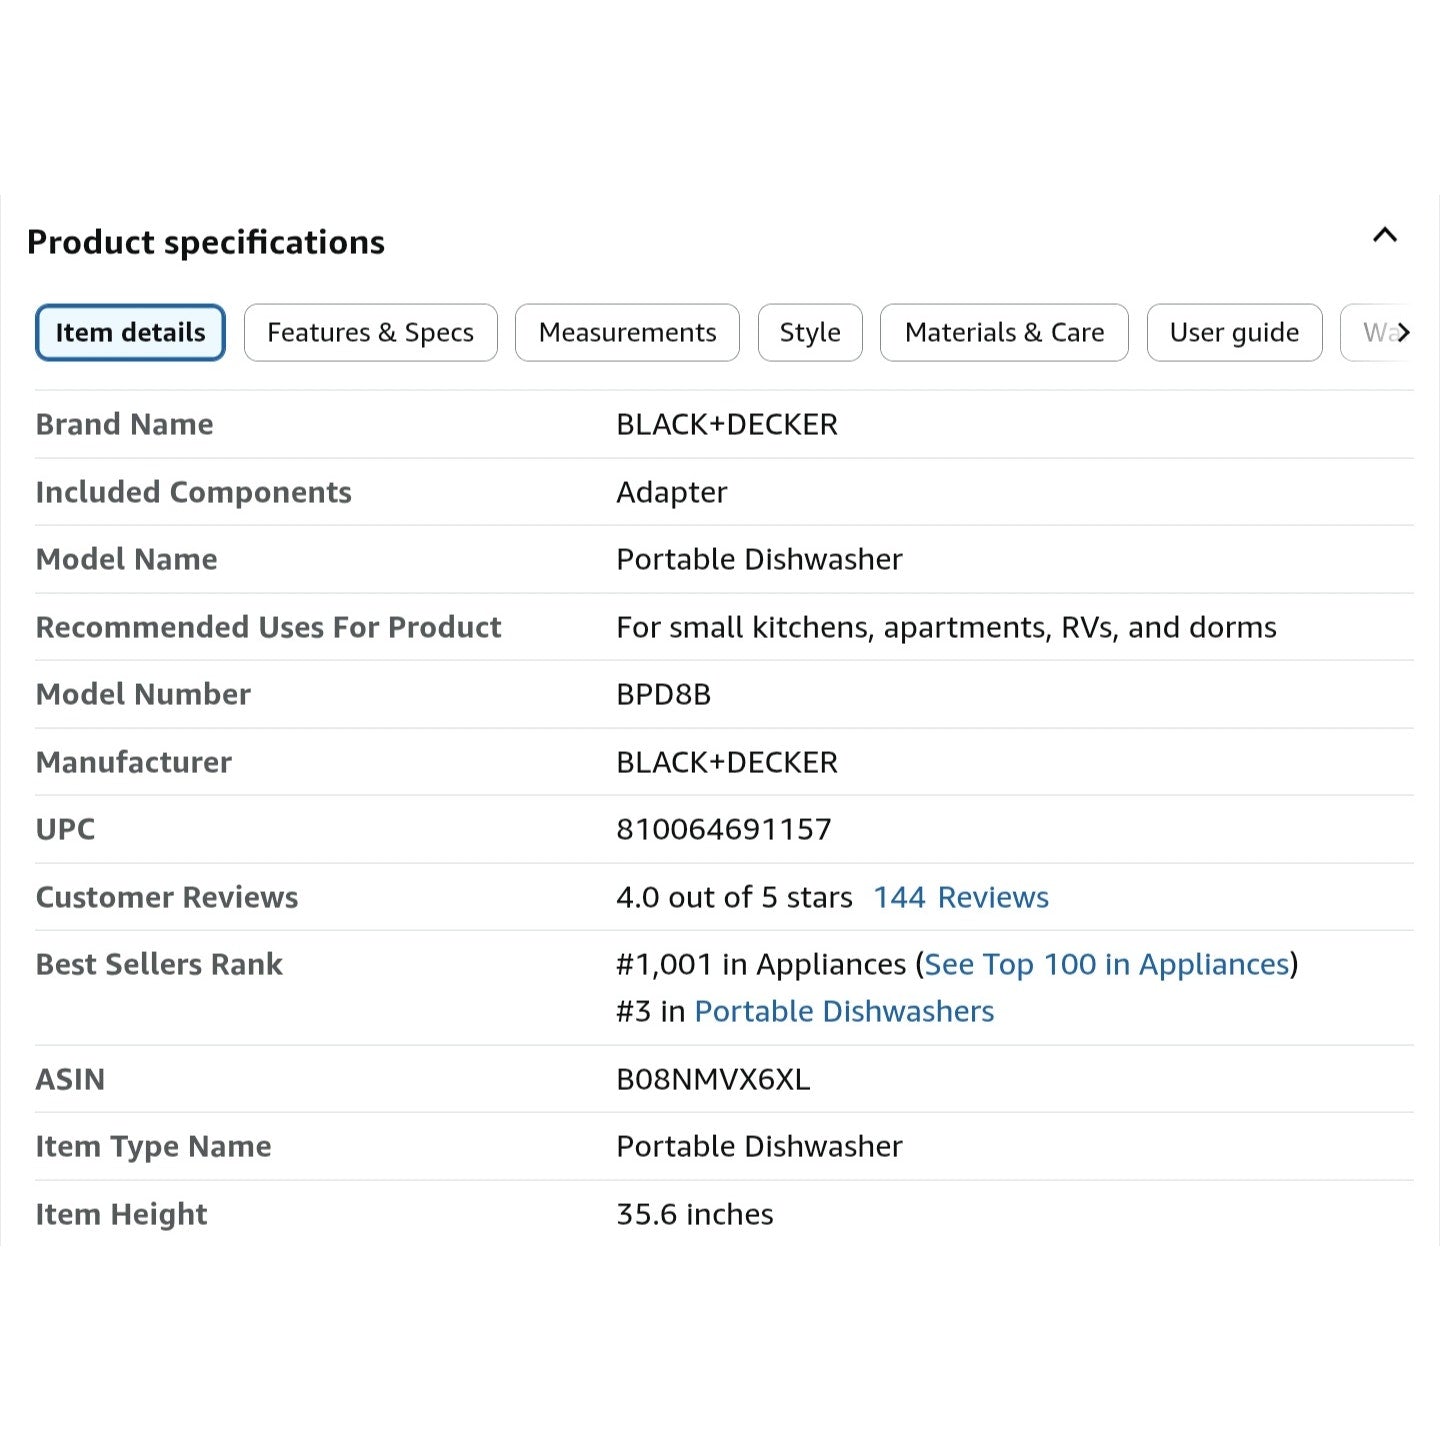Open the 144 Reviews link

(x=961, y=897)
